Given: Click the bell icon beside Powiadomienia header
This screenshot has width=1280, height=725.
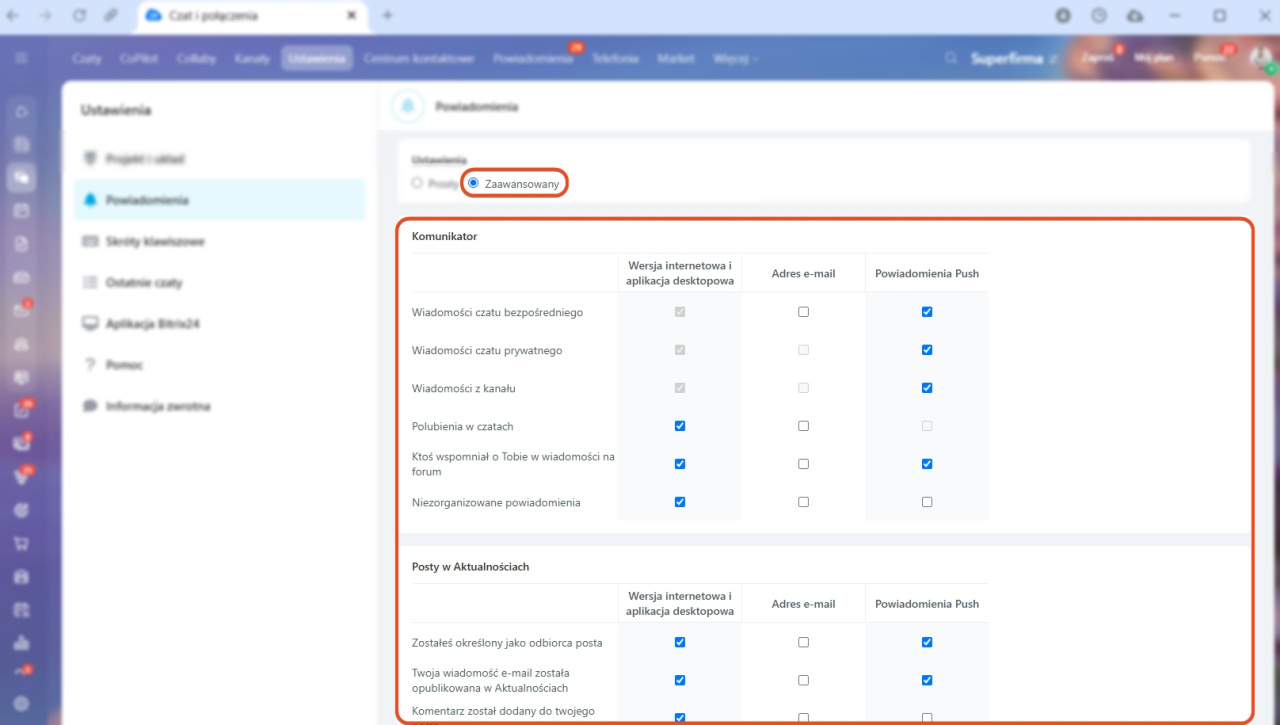Looking at the screenshot, I should click(407, 106).
